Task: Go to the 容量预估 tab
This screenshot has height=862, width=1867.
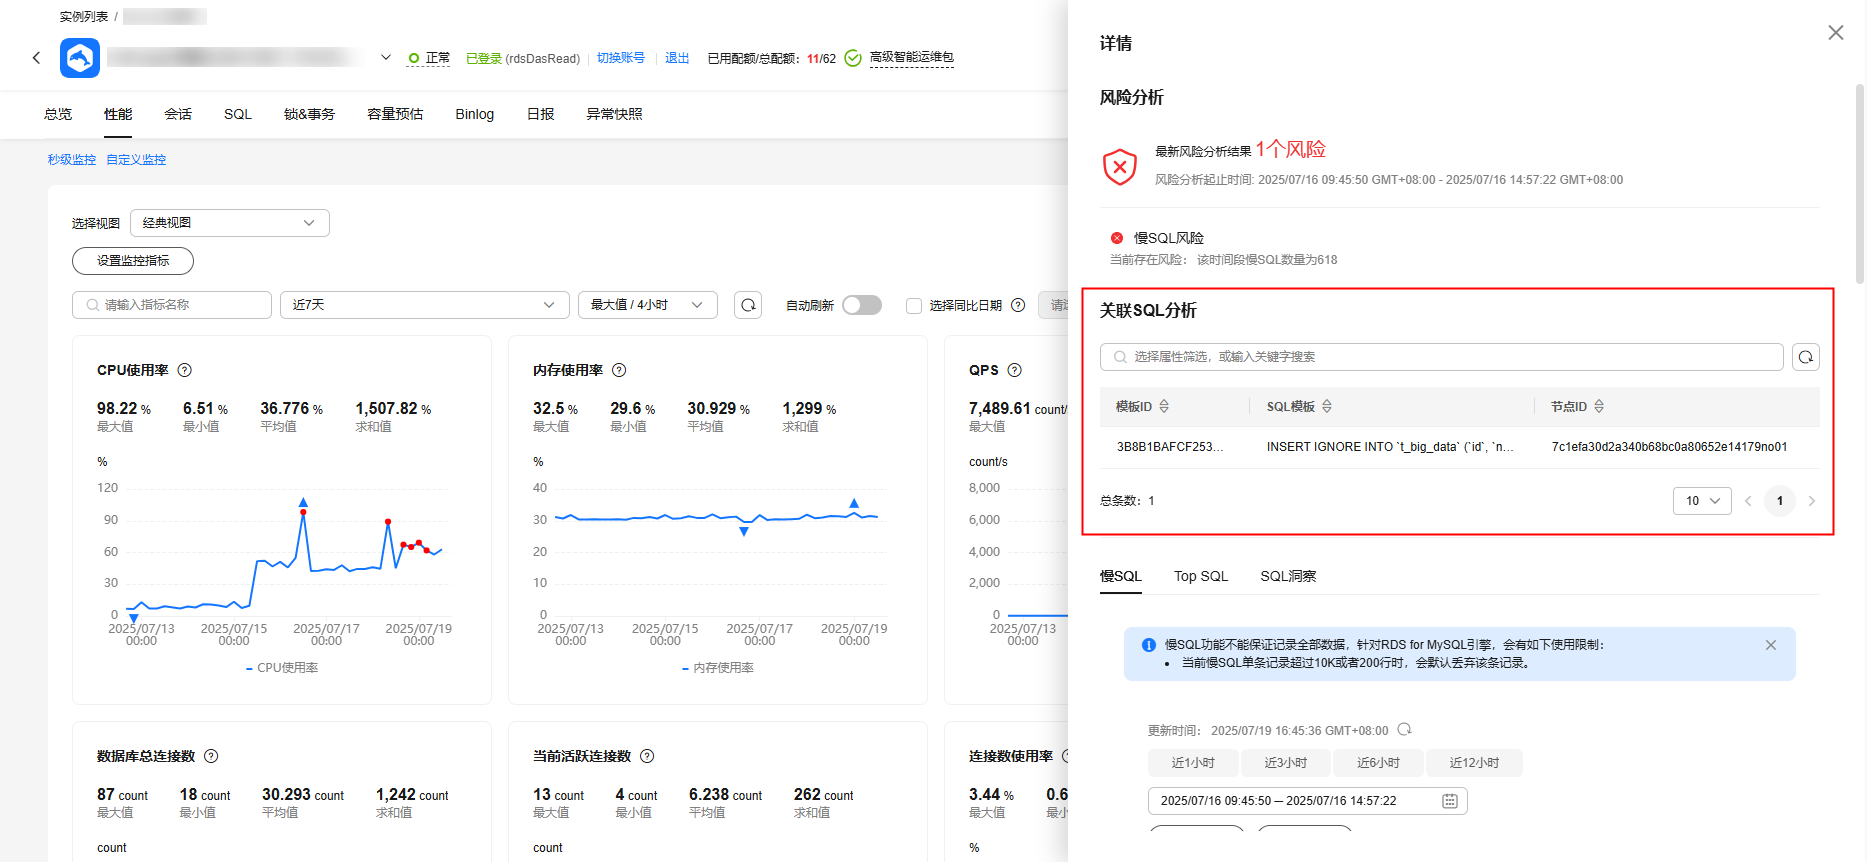Action: point(395,114)
